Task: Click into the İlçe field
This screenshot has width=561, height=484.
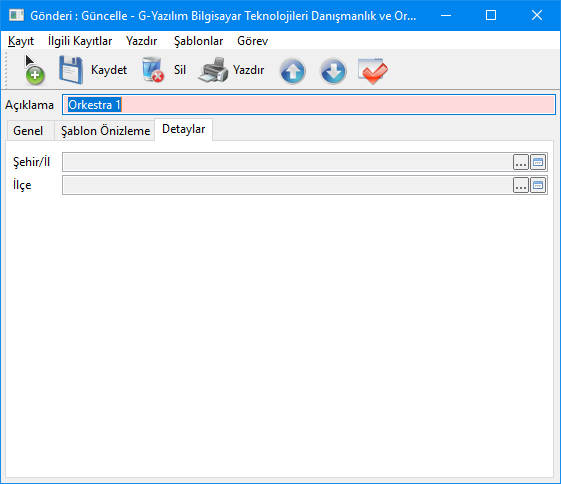Action: coord(287,185)
